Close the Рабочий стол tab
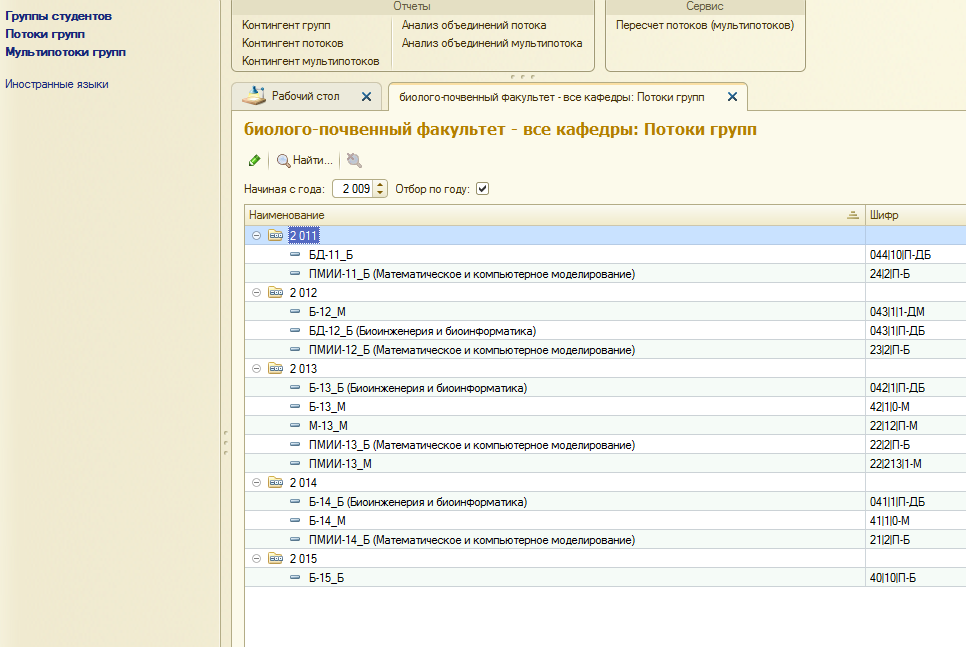Screen dimensions: 966x647 coord(367,97)
